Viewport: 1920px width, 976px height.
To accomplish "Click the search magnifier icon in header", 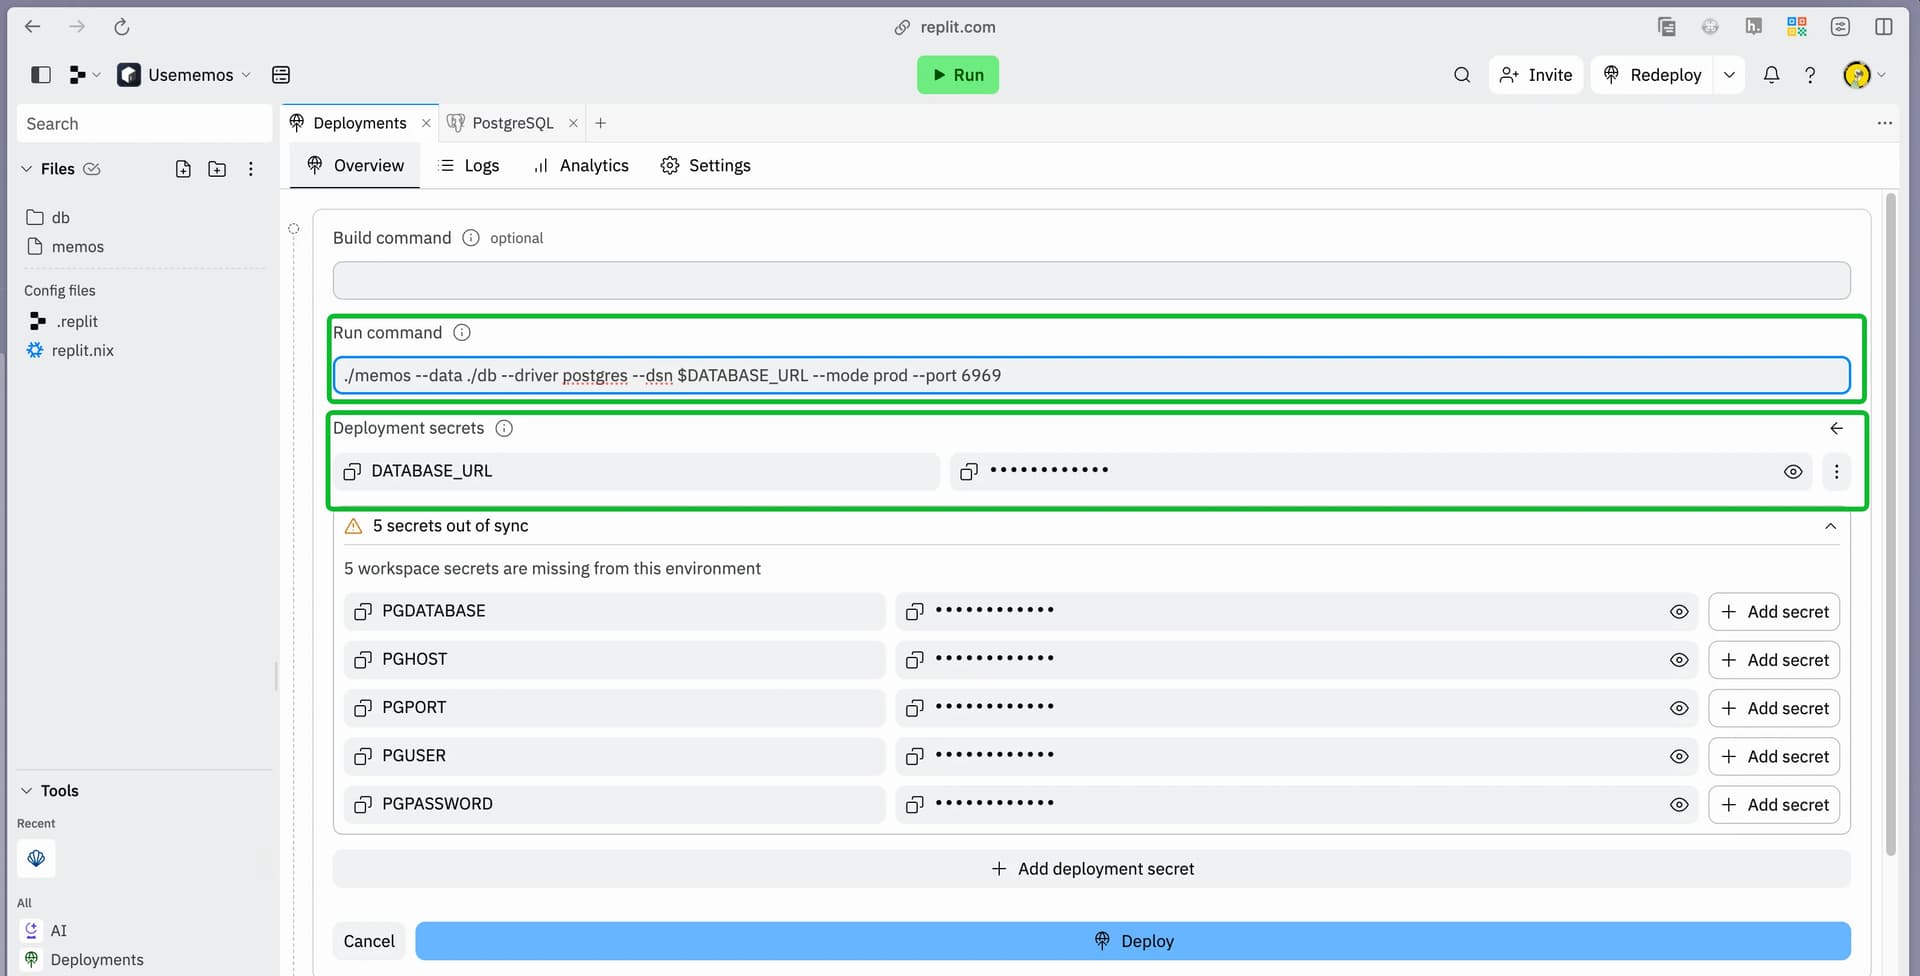I will [1461, 75].
